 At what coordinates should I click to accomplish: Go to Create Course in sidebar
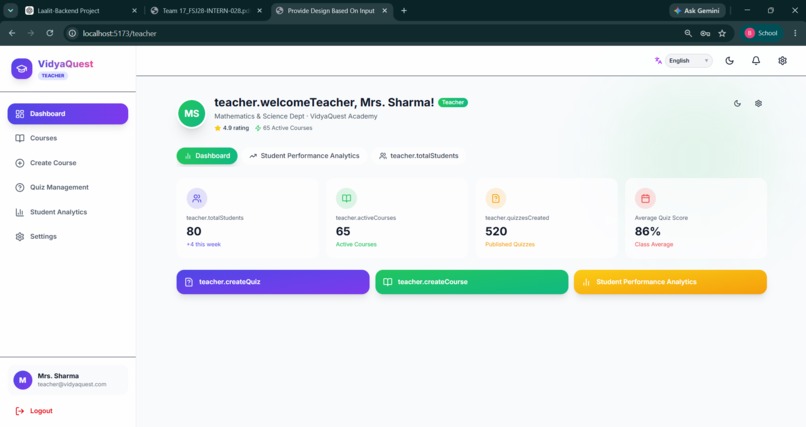[x=67, y=163]
